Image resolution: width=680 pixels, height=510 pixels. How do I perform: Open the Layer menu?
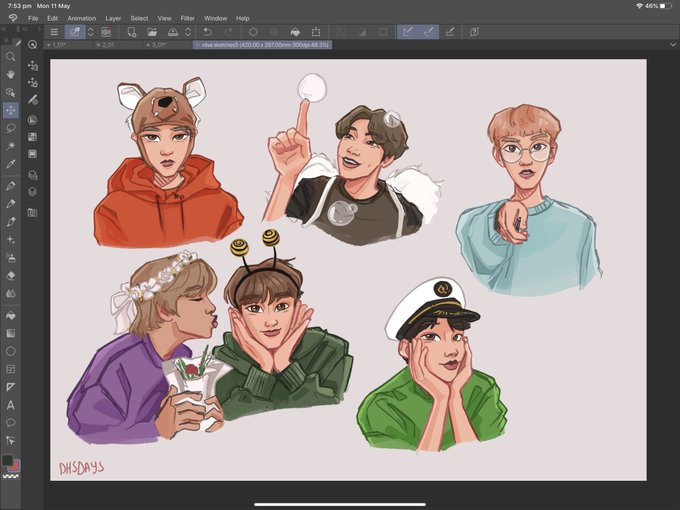(113, 19)
